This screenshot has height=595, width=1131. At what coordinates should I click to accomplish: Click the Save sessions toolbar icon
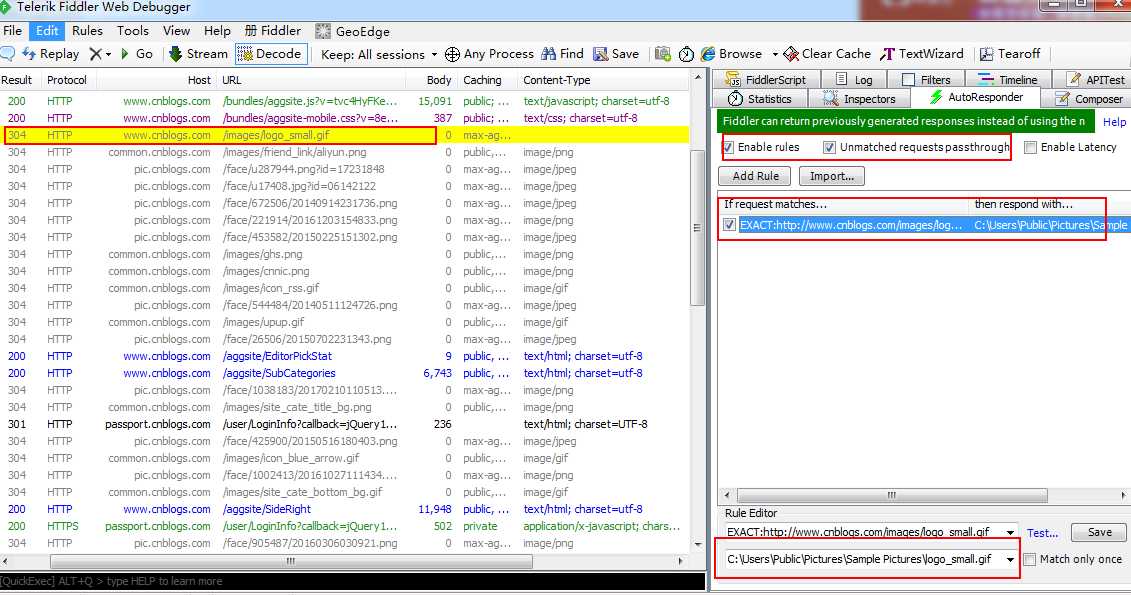(x=616, y=54)
